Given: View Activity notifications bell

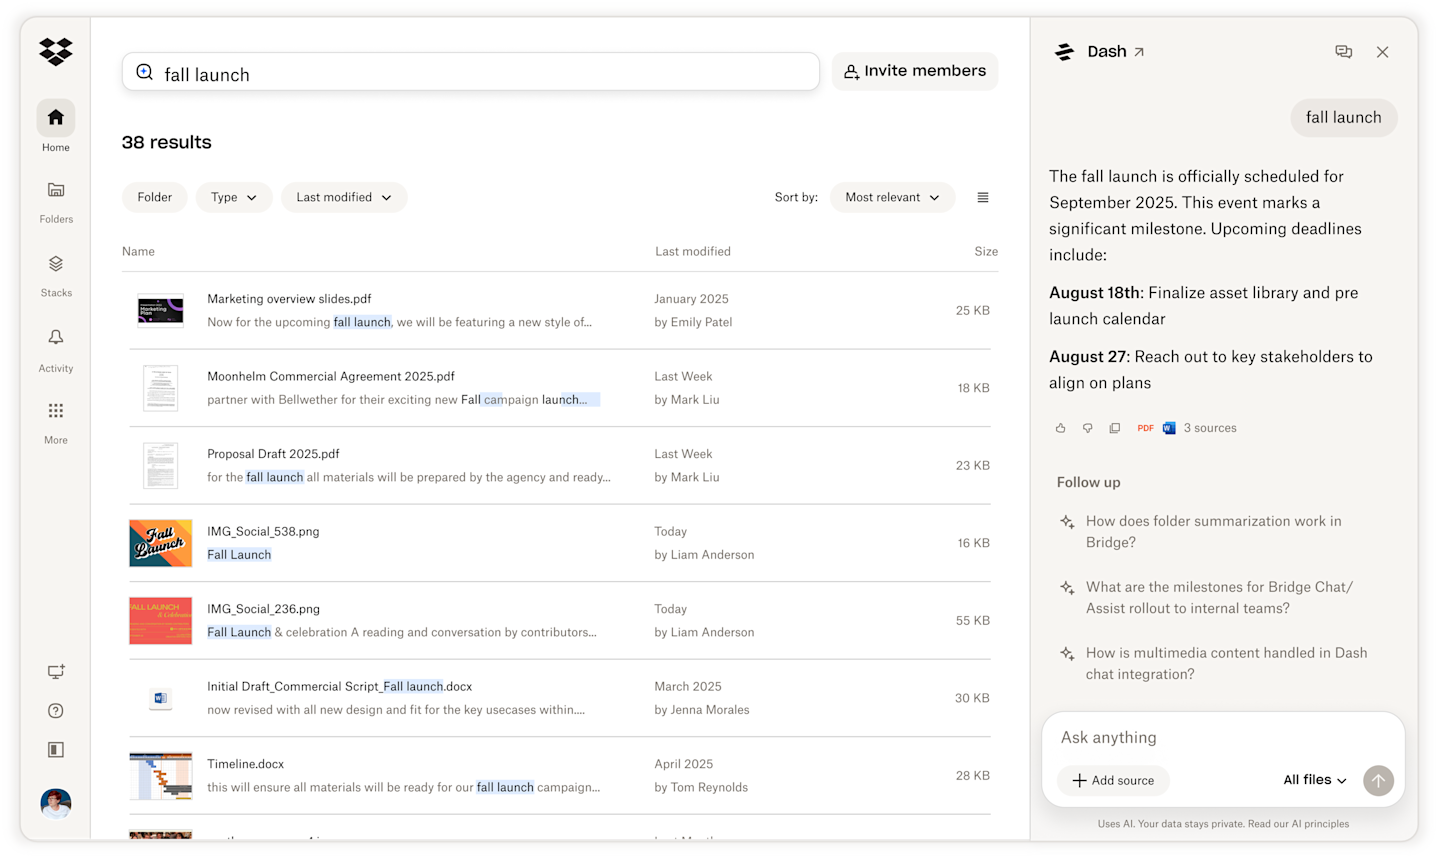Looking at the screenshot, I should pos(56,349).
